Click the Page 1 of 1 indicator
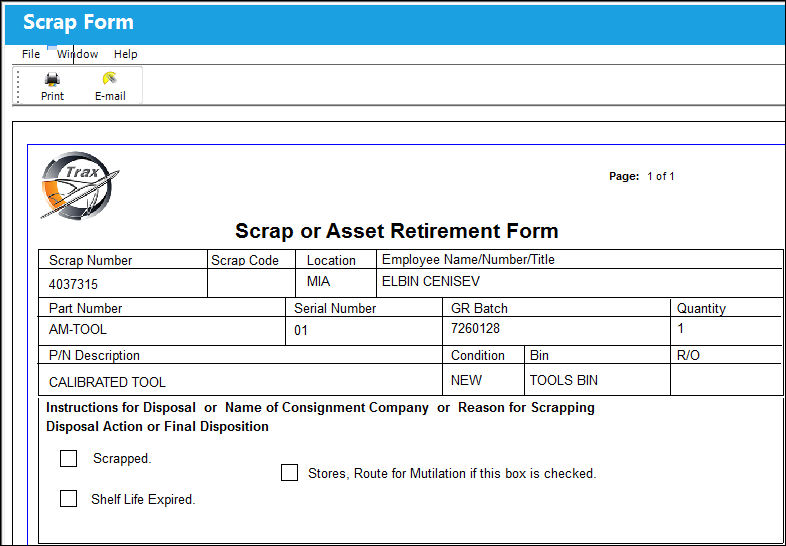This screenshot has height=546, width=786. coord(642,176)
